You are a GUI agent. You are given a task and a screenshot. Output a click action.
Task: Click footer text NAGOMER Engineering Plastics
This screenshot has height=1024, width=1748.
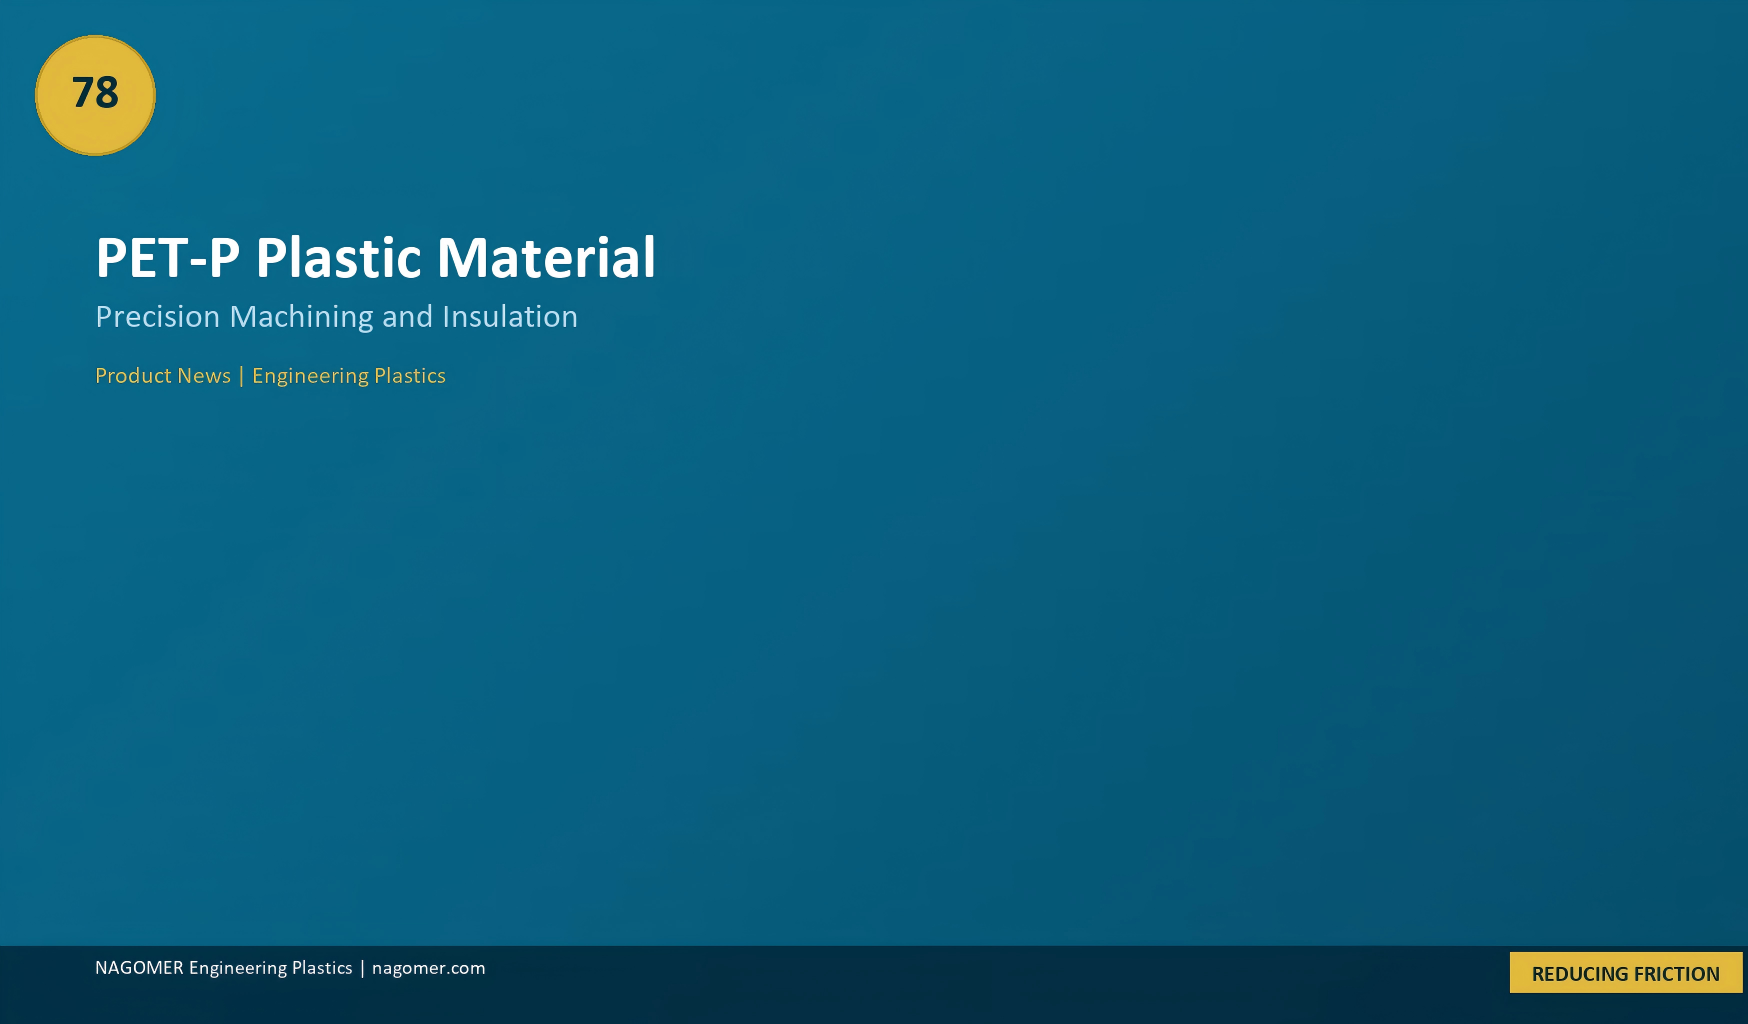click(x=224, y=968)
